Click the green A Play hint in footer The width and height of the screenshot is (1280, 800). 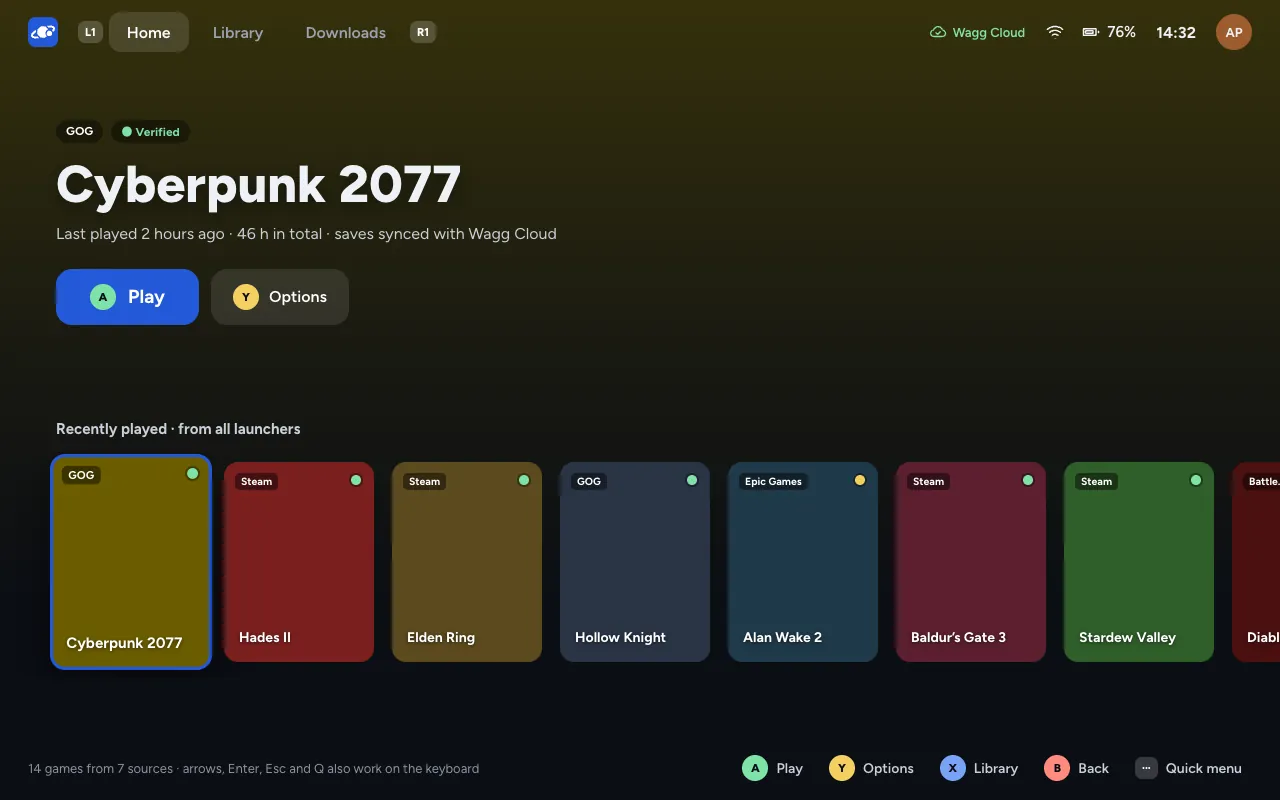pos(773,768)
